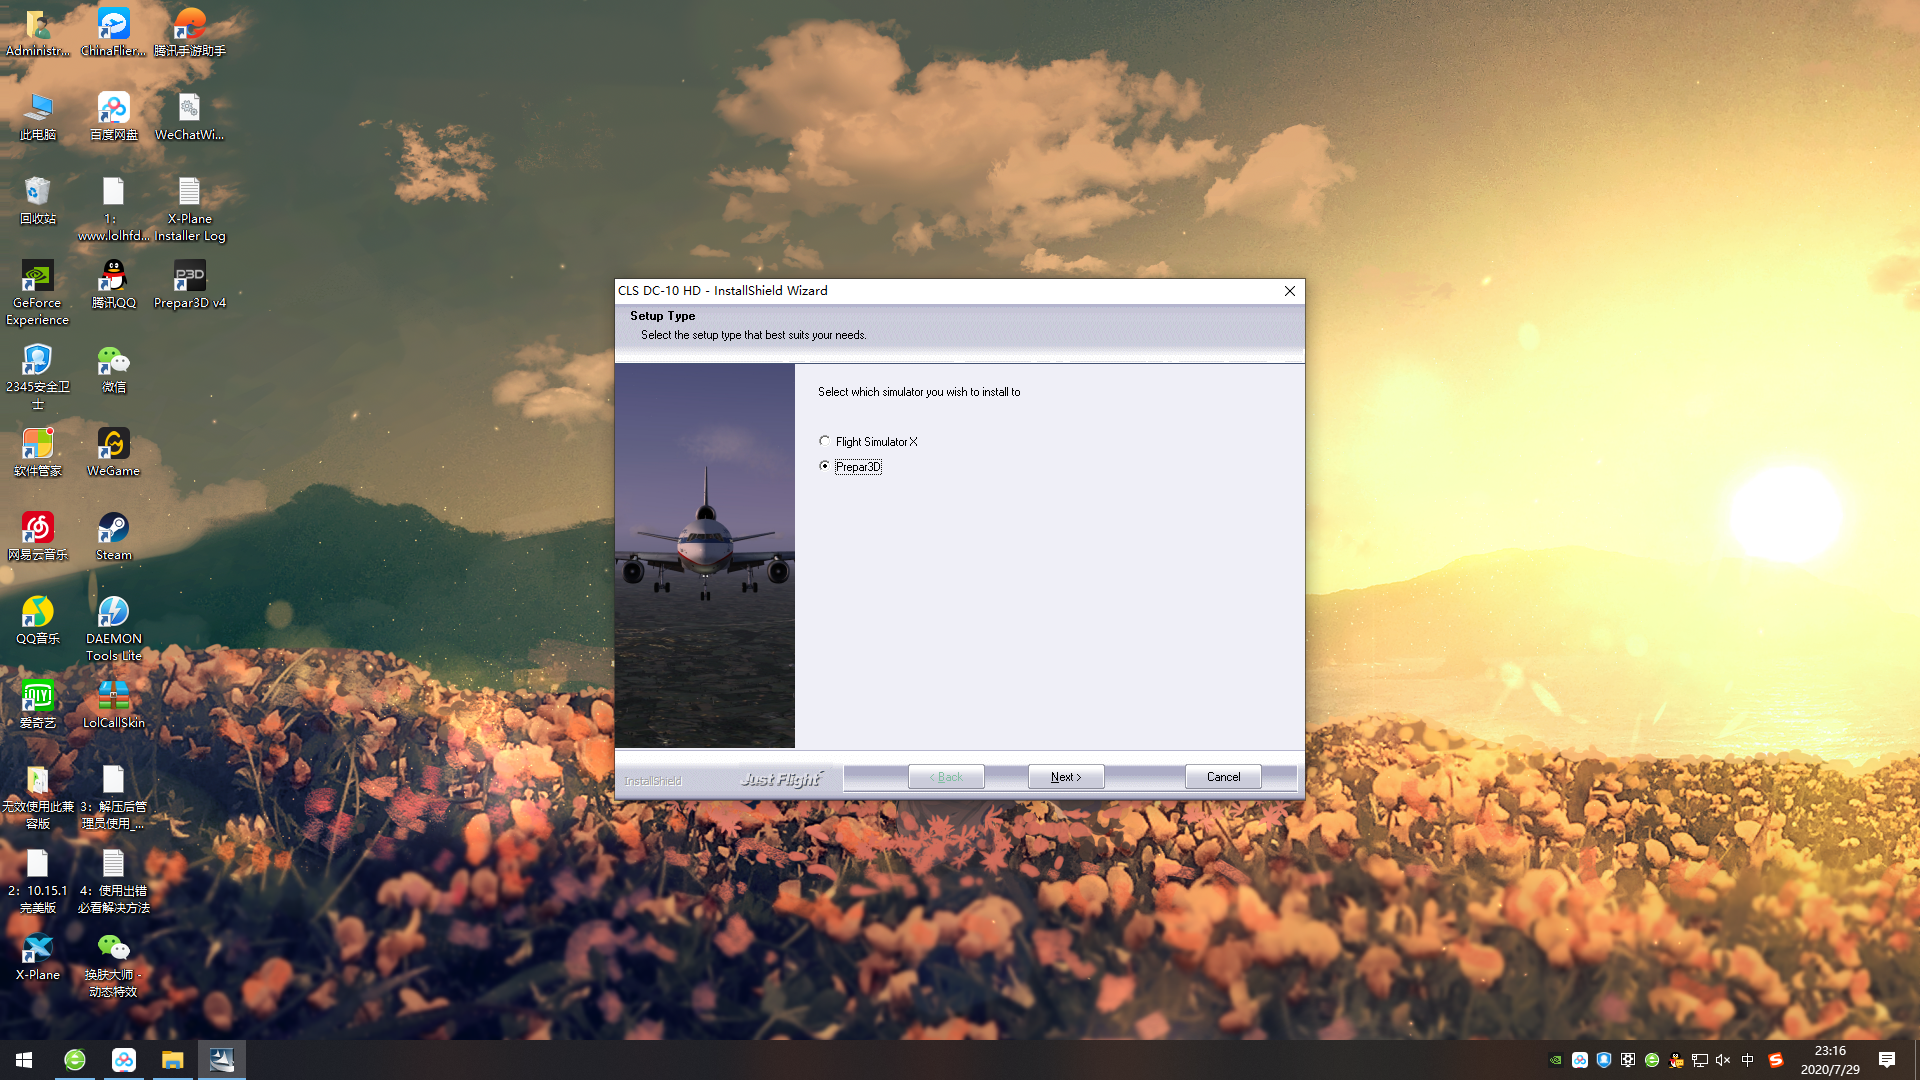Click Next to proceed installation

[x=1065, y=777]
